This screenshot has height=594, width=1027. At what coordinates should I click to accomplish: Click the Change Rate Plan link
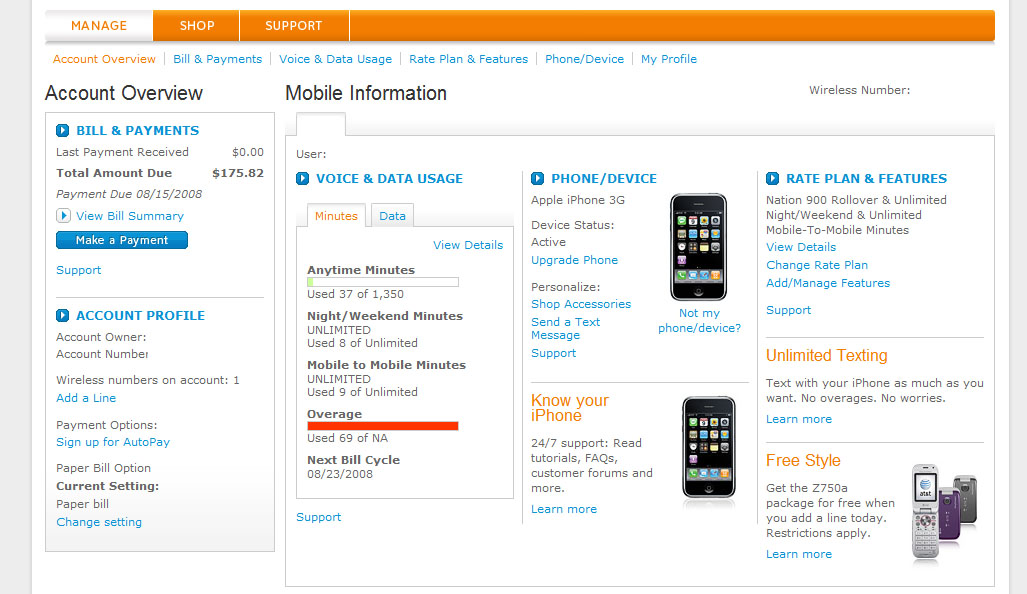[x=817, y=265]
